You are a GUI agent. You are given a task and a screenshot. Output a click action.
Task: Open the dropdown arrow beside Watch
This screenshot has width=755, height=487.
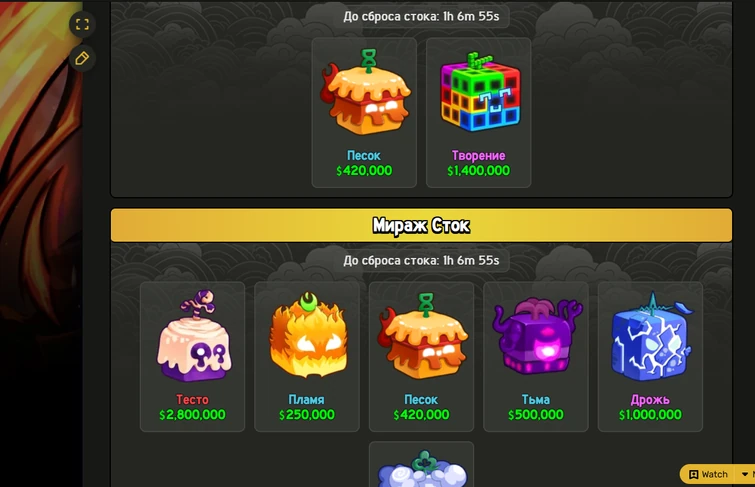pyautogui.click(x=745, y=474)
